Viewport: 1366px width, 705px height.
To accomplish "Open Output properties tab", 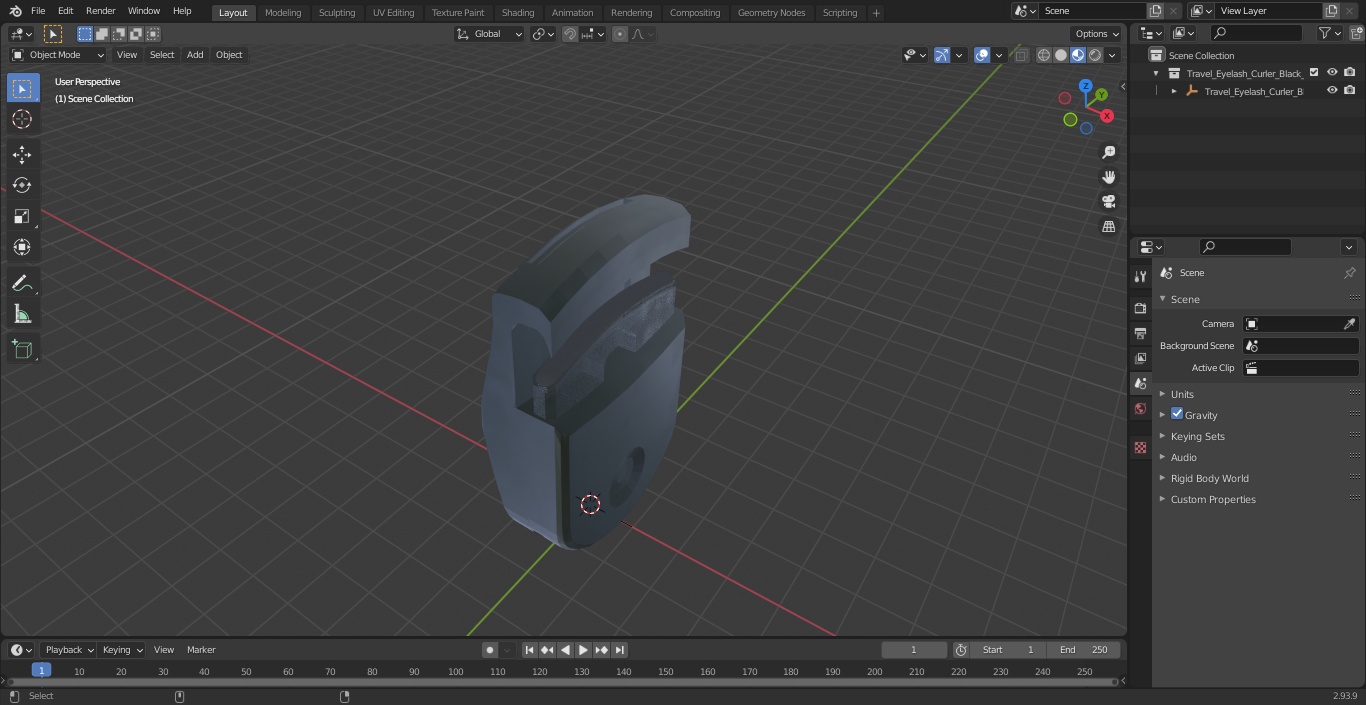I will coord(1140,333).
